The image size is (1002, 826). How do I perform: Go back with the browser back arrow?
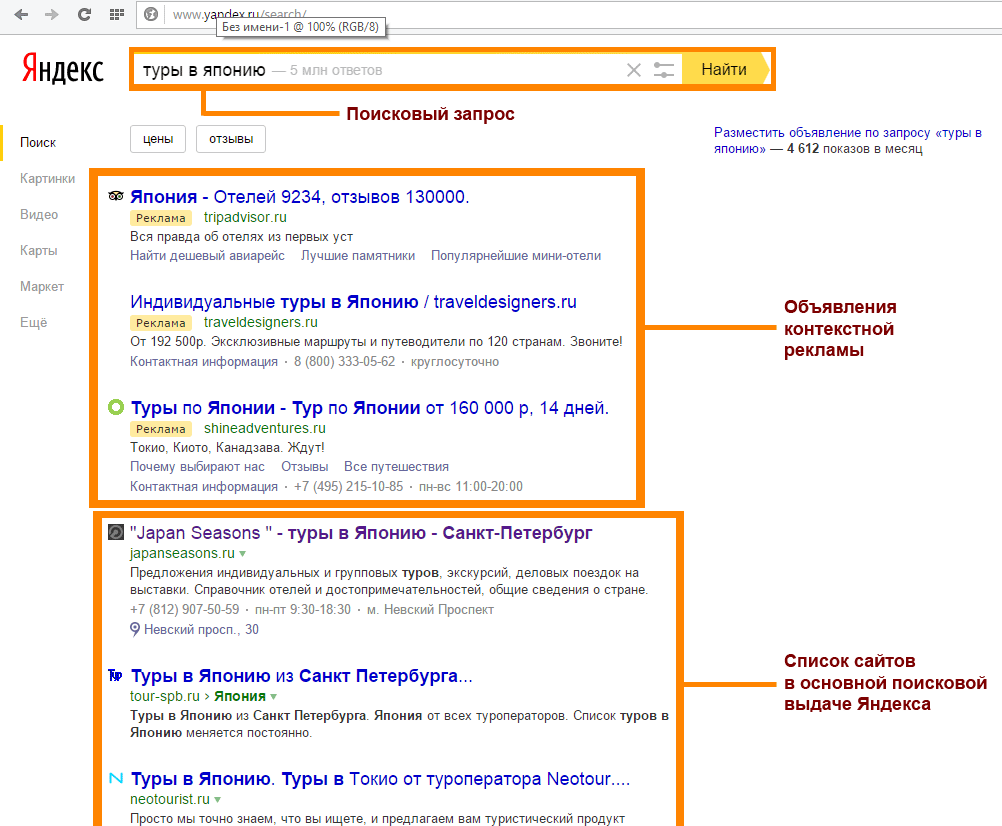(21, 15)
